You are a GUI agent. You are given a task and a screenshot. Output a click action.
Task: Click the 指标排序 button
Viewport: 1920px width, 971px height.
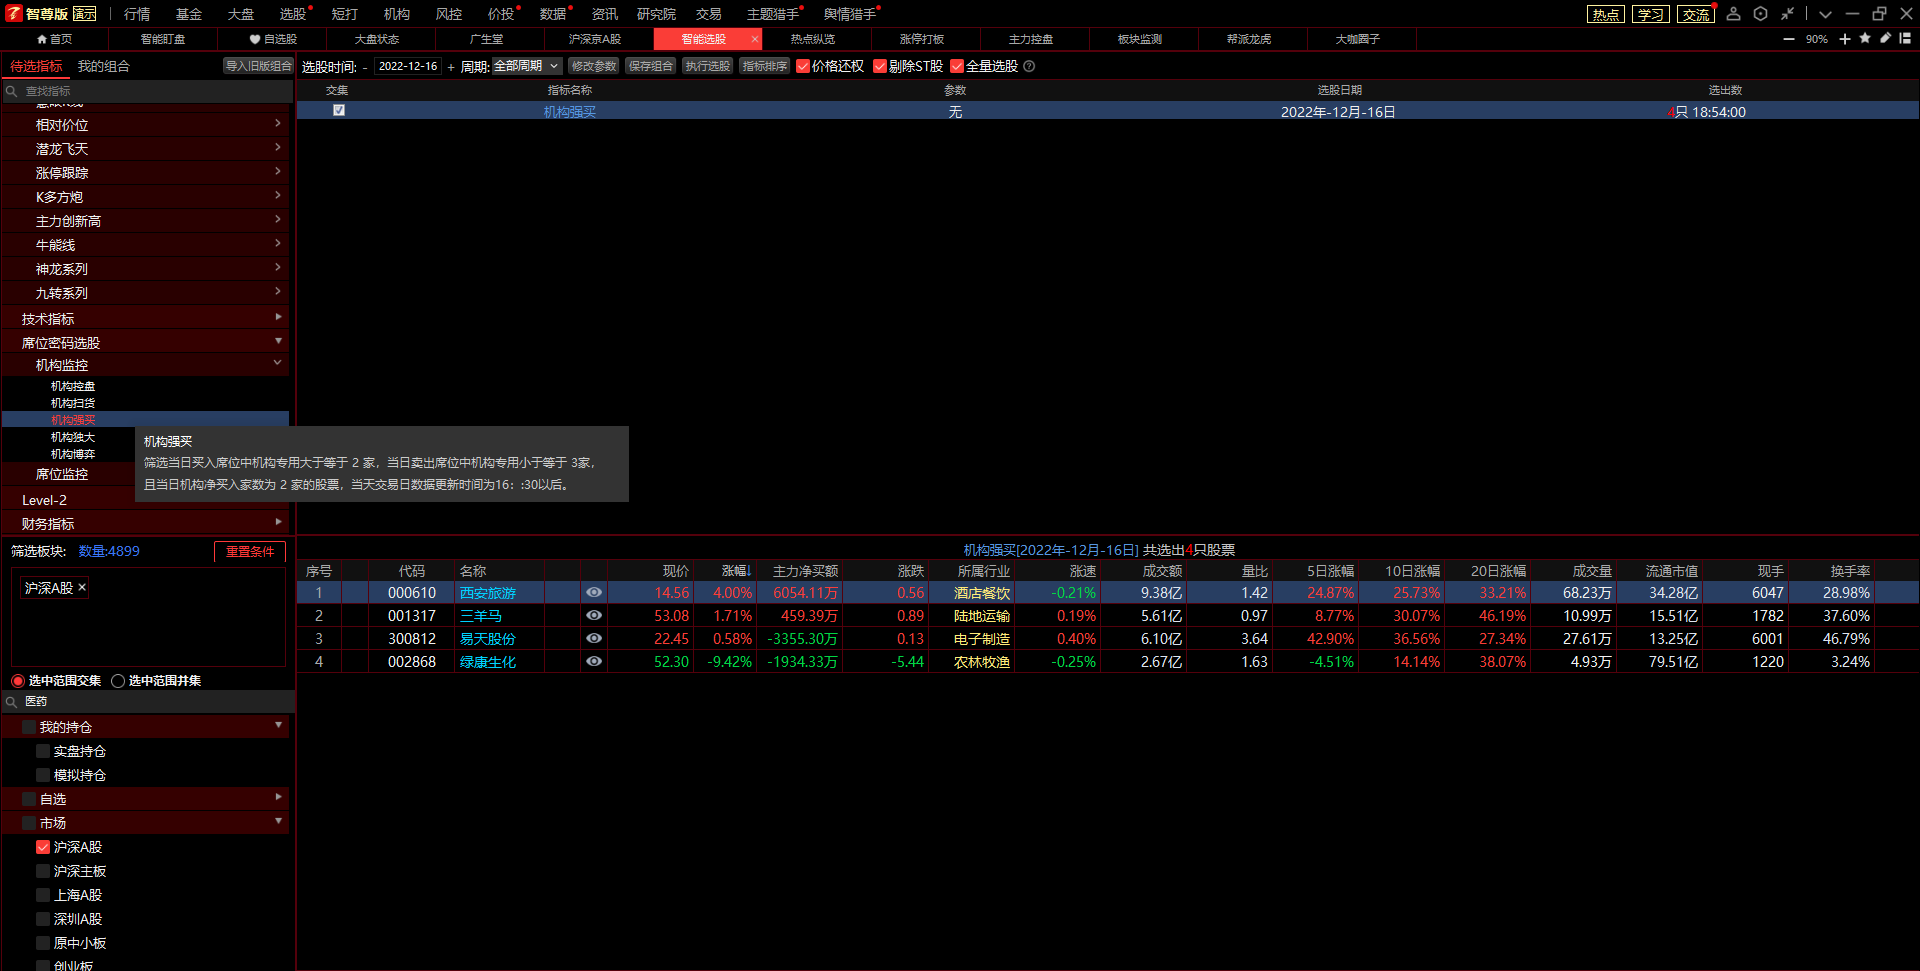tap(765, 66)
